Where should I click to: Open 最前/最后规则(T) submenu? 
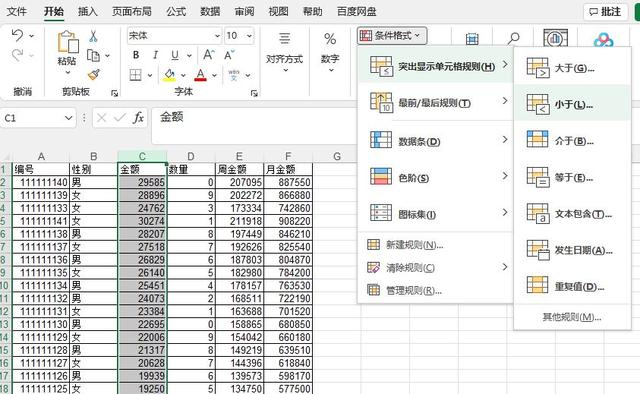coord(436,102)
